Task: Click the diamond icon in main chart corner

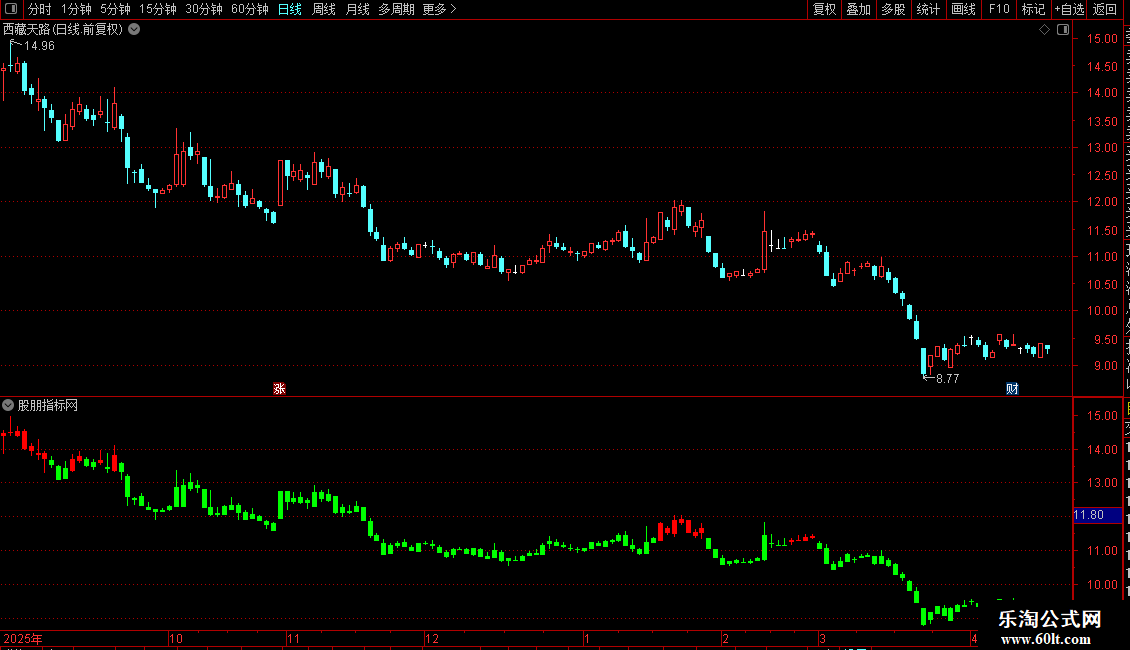Action: click(x=1044, y=30)
